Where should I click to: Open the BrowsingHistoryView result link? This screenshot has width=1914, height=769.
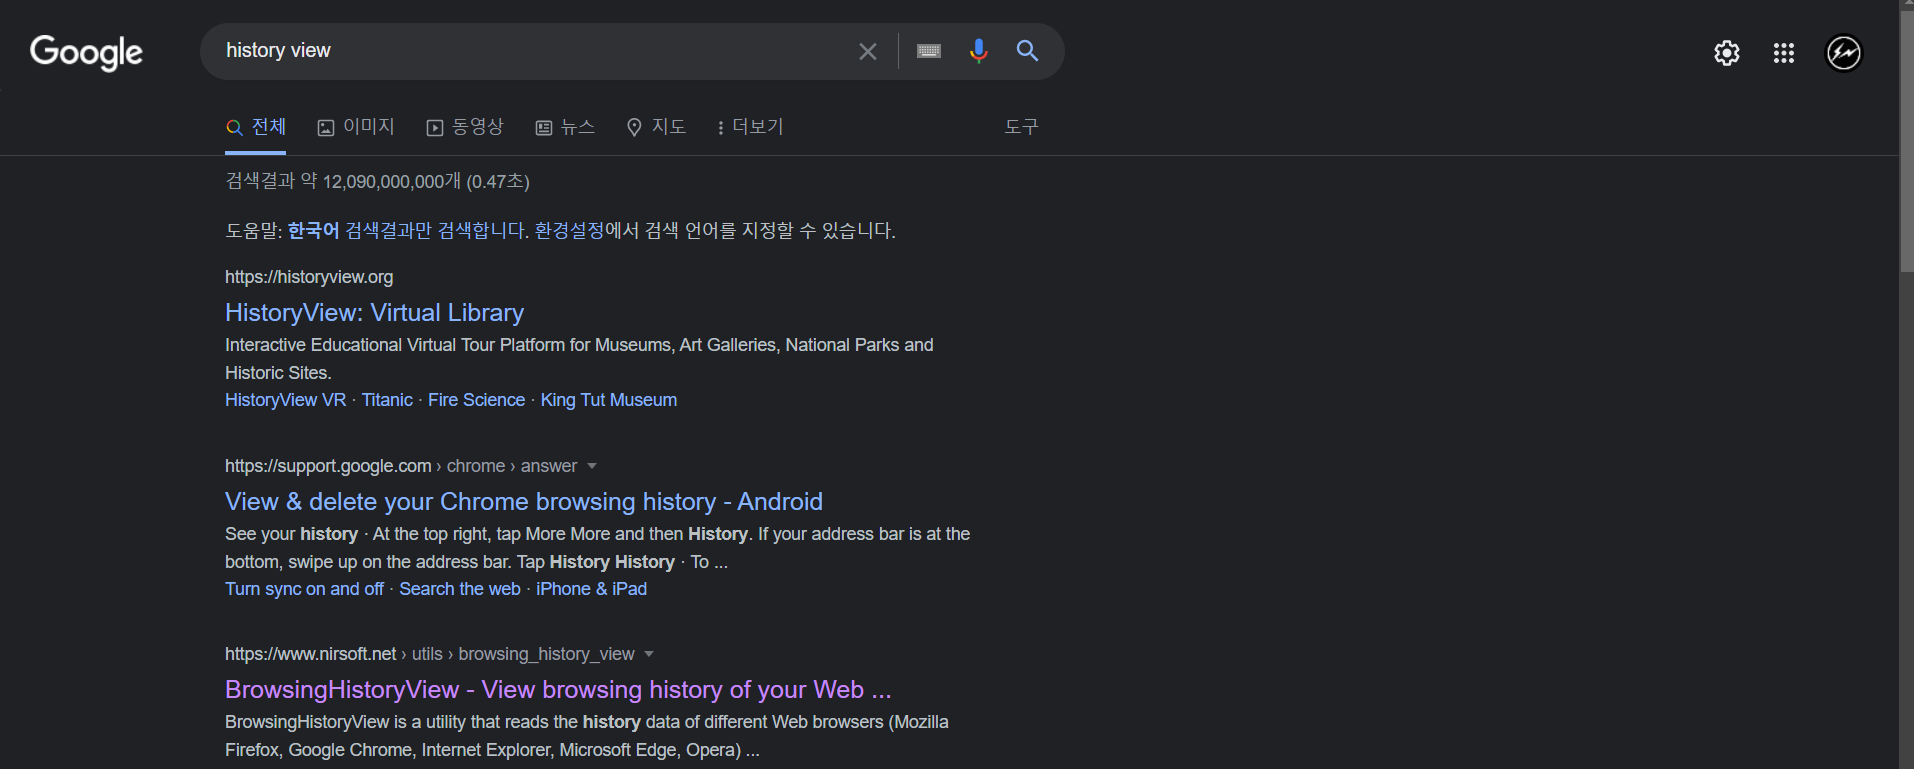click(x=558, y=690)
